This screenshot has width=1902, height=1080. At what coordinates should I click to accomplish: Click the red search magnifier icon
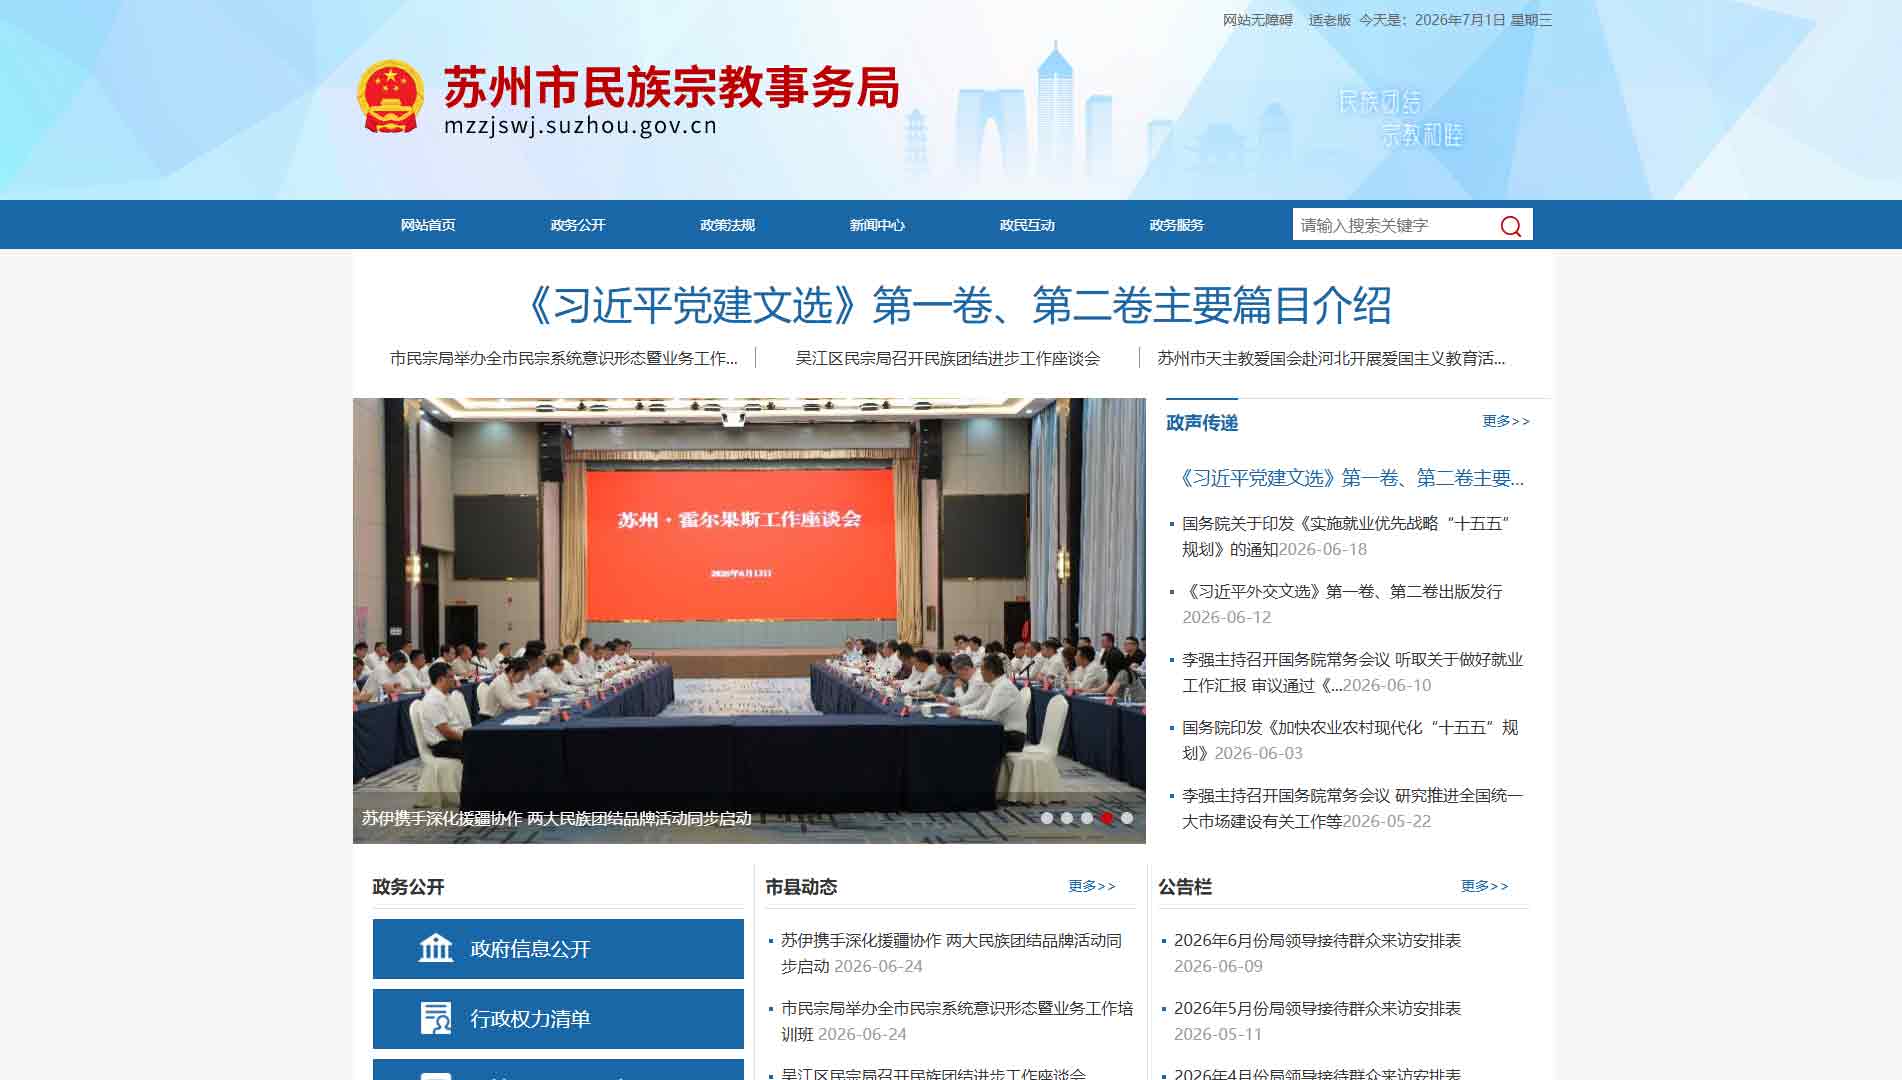tap(1510, 226)
